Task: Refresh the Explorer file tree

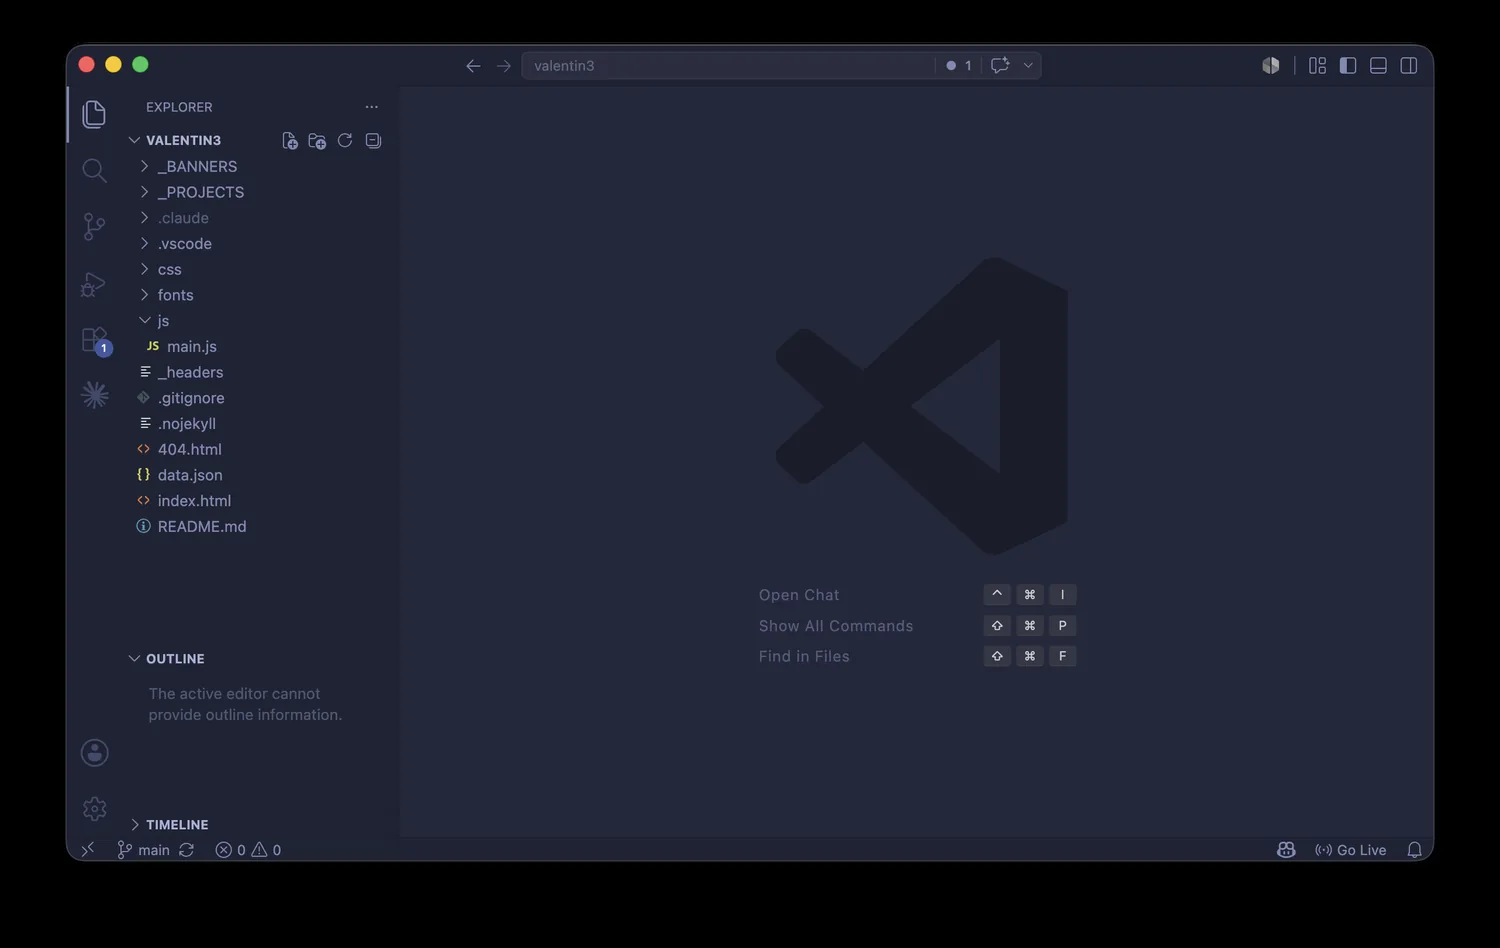Action: [345, 141]
